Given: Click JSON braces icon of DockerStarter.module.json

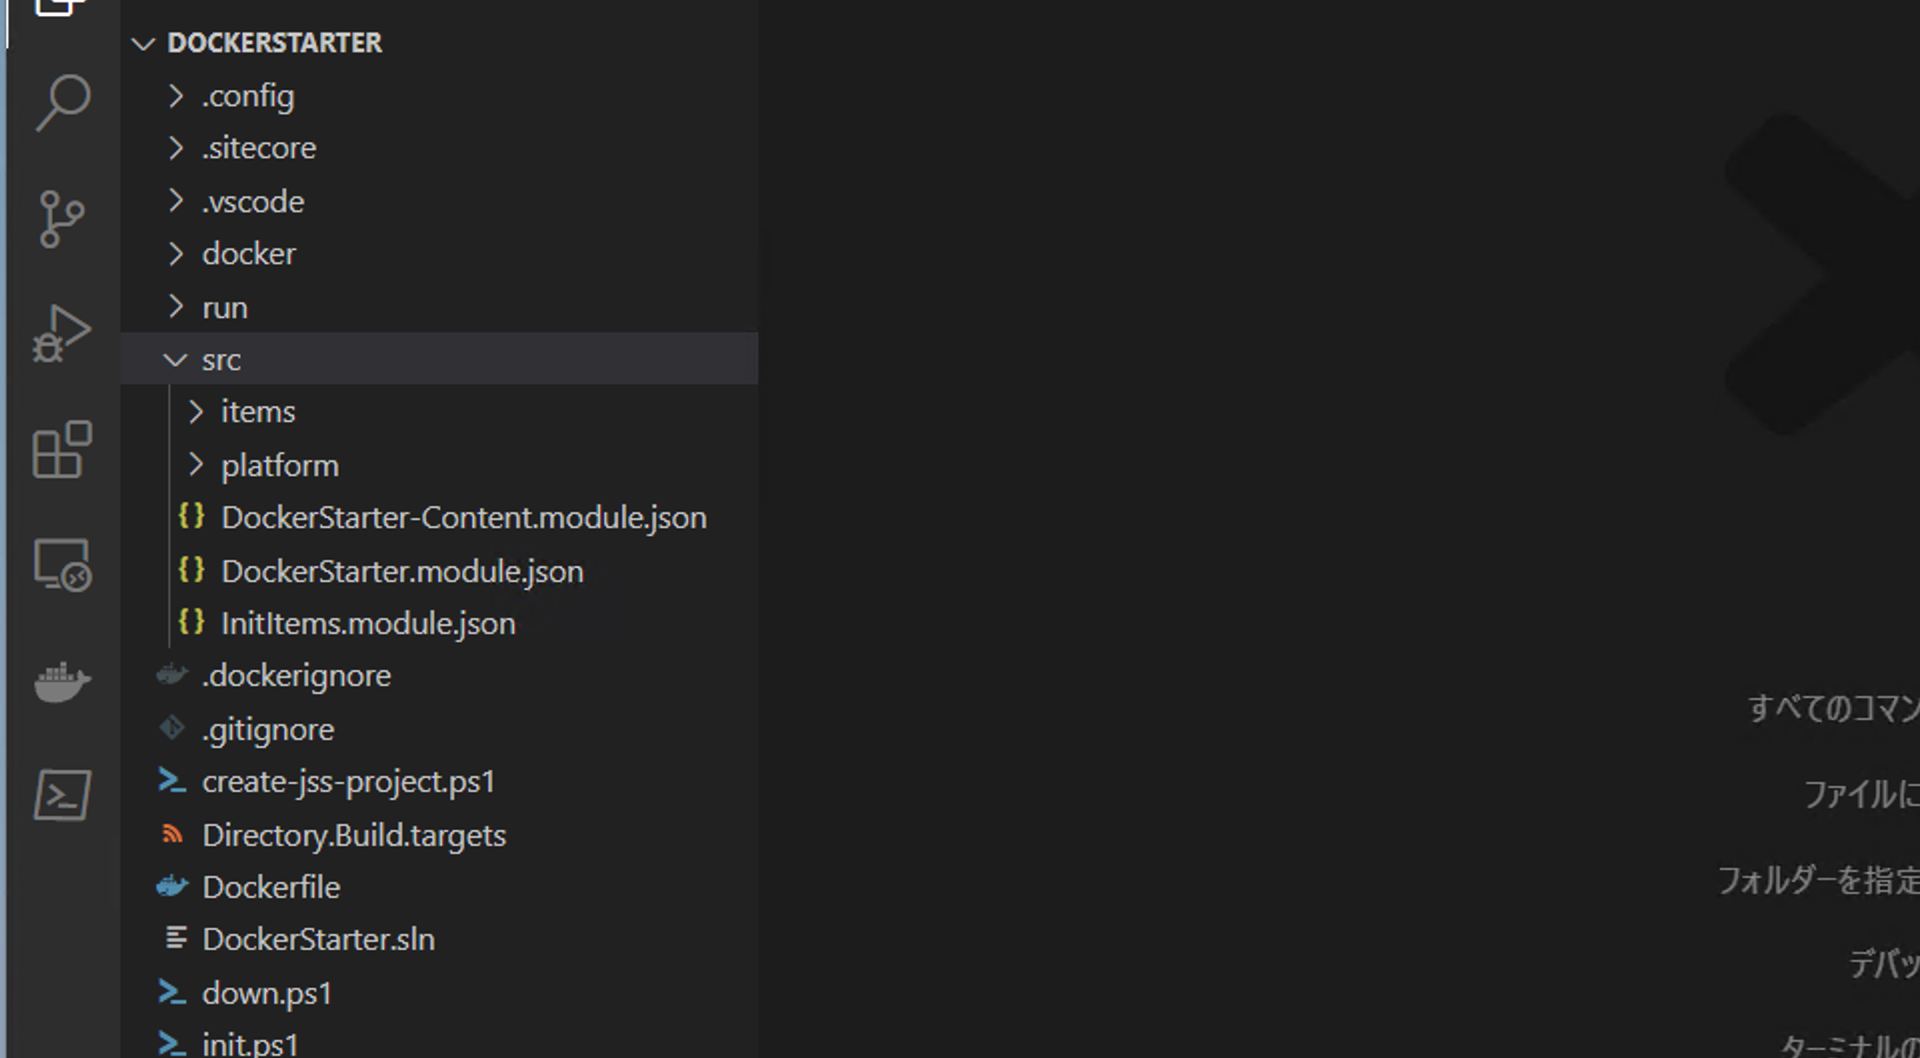Looking at the screenshot, I should [191, 569].
